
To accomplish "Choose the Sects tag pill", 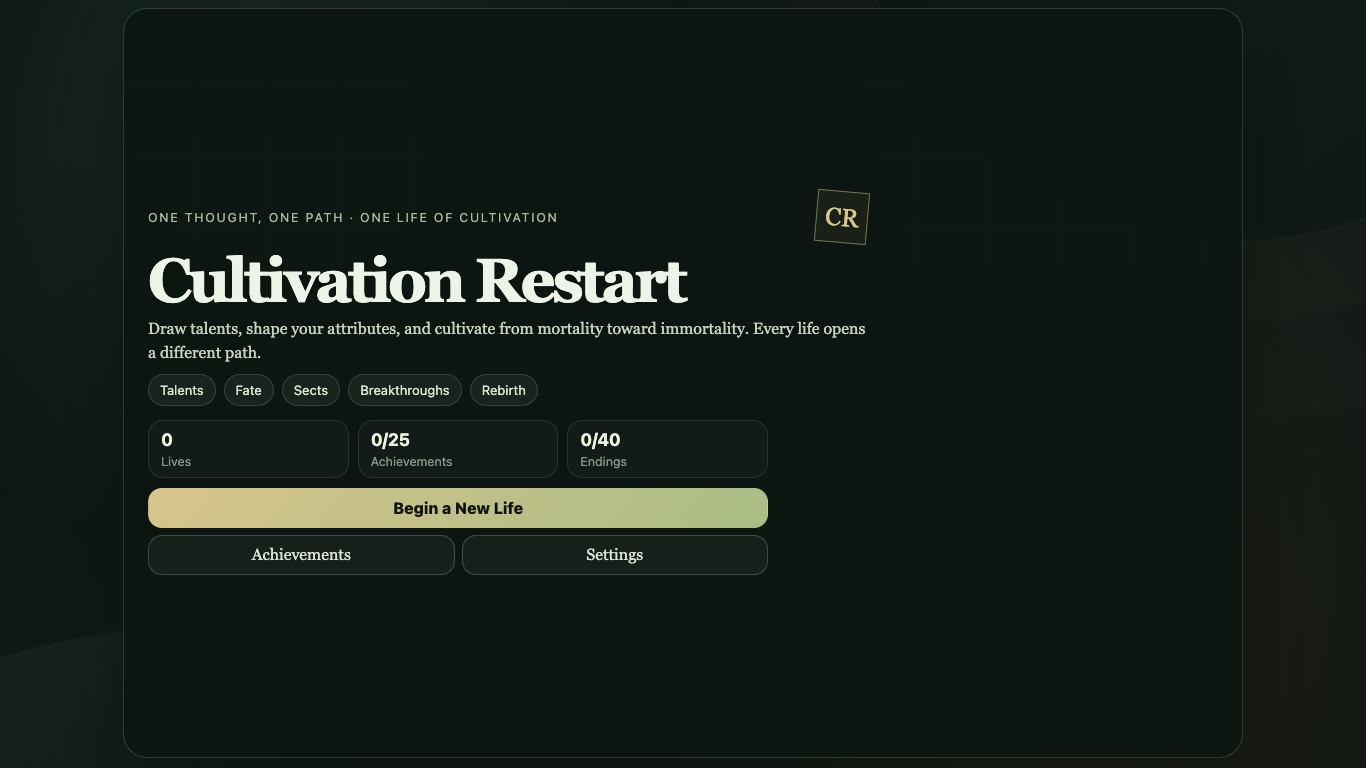I will (311, 390).
